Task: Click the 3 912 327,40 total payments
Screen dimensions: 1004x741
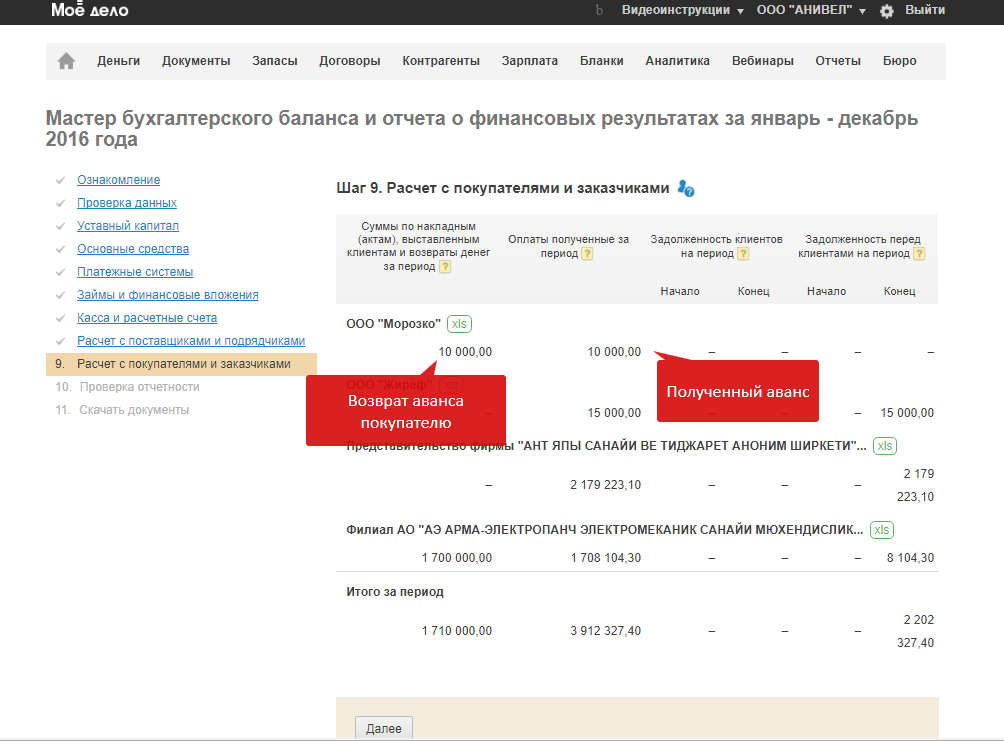Action: tap(605, 631)
